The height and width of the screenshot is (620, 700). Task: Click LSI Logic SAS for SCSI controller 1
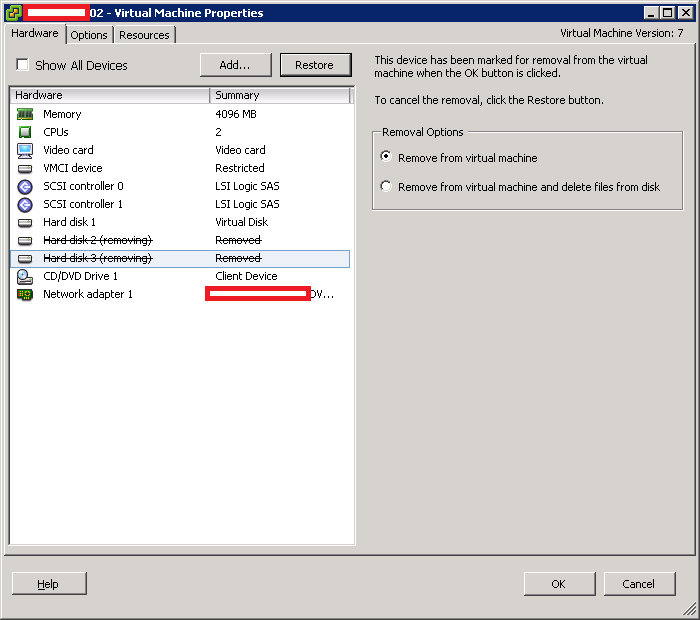click(x=247, y=204)
